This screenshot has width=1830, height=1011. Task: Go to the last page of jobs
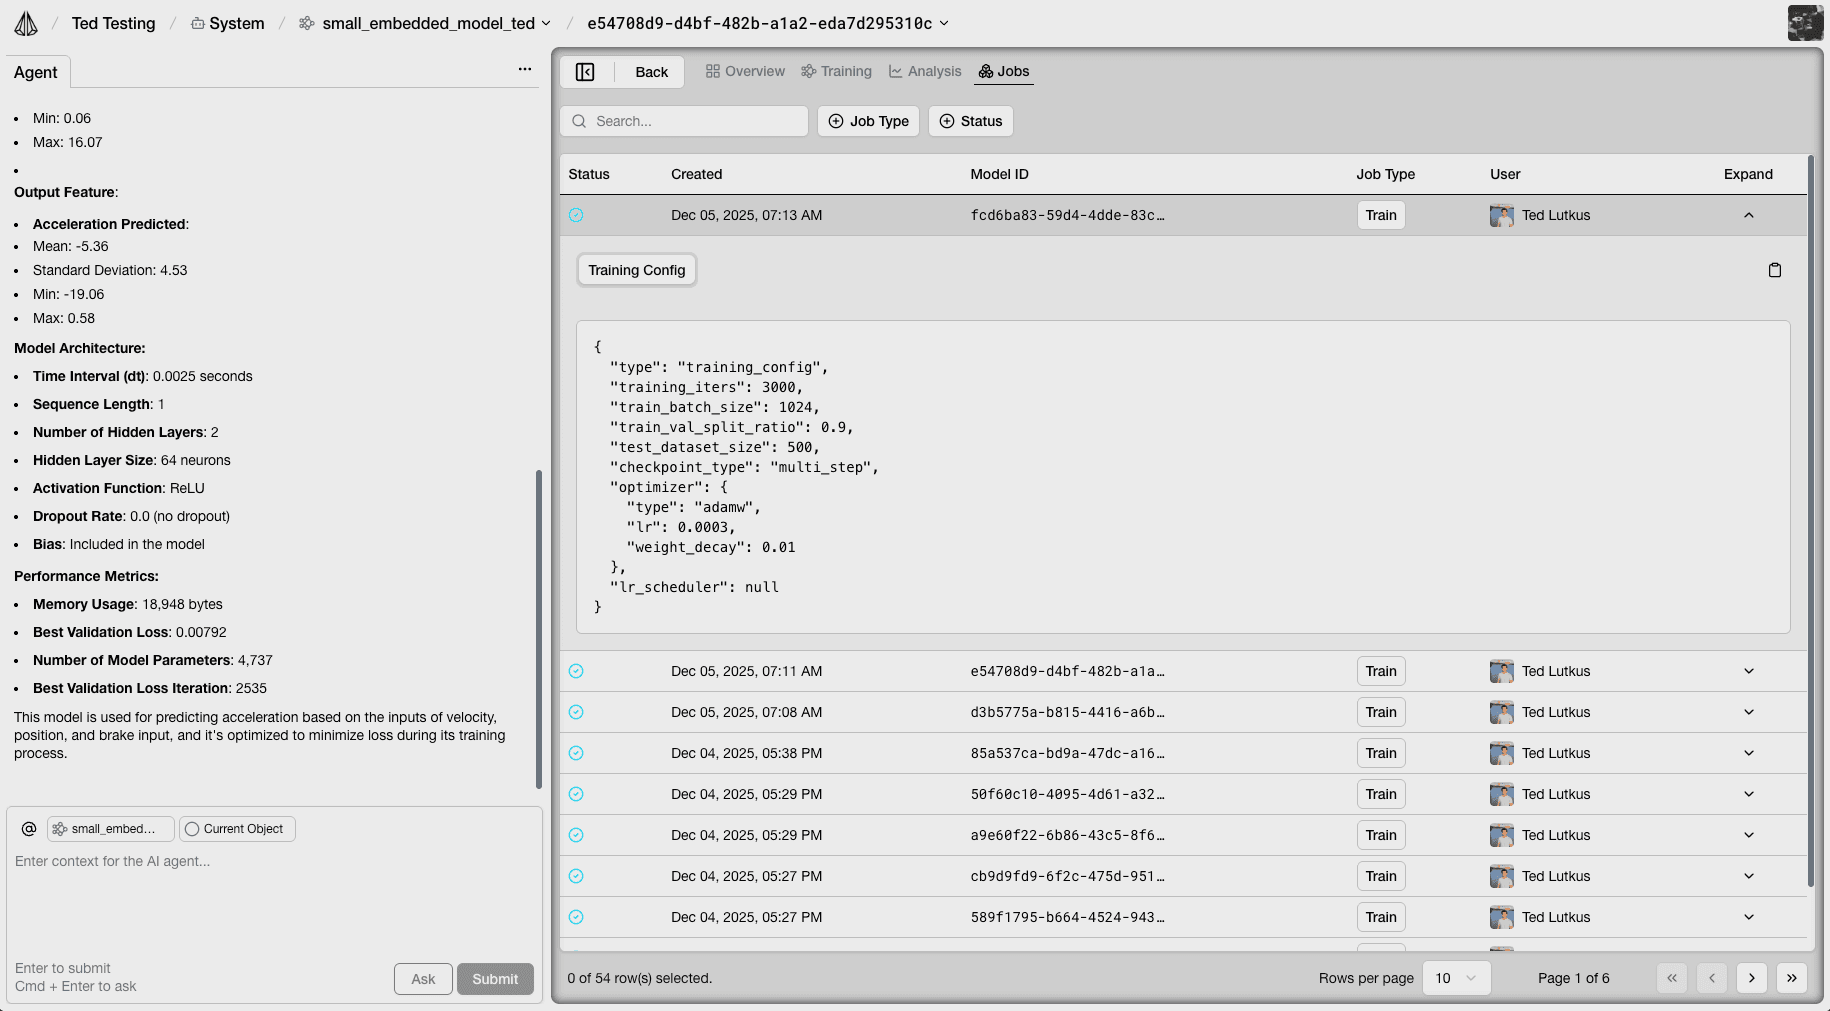click(x=1791, y=978)
